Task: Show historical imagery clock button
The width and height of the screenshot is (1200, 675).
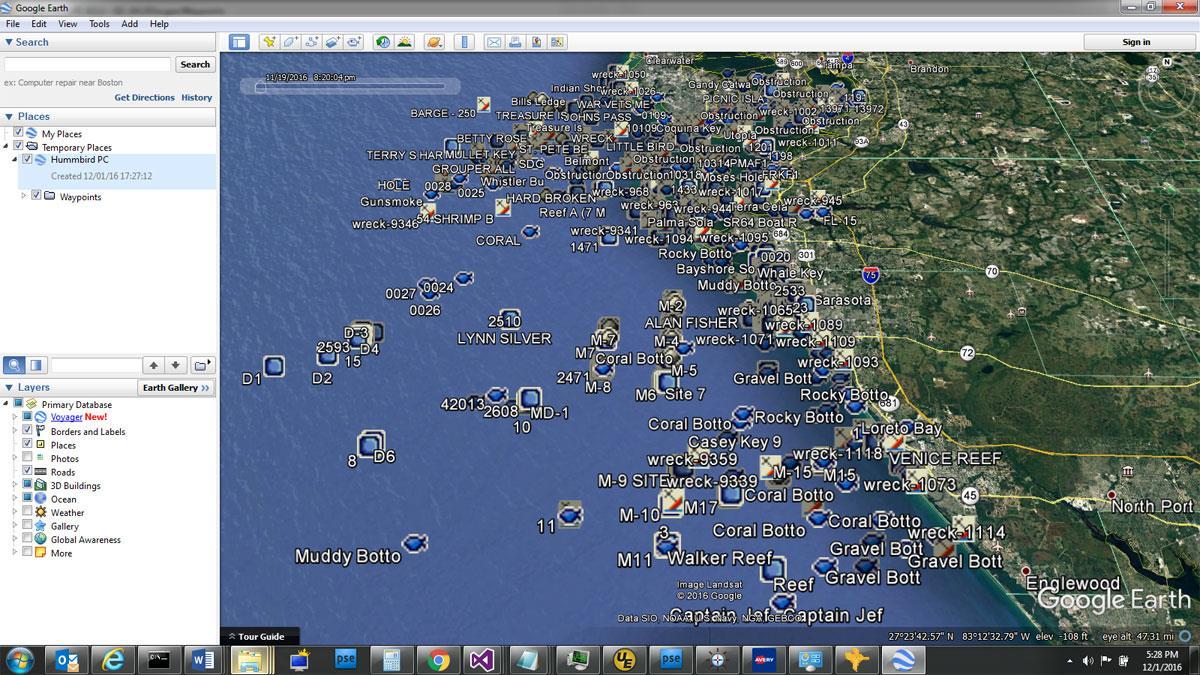Action: click(382, 42)
